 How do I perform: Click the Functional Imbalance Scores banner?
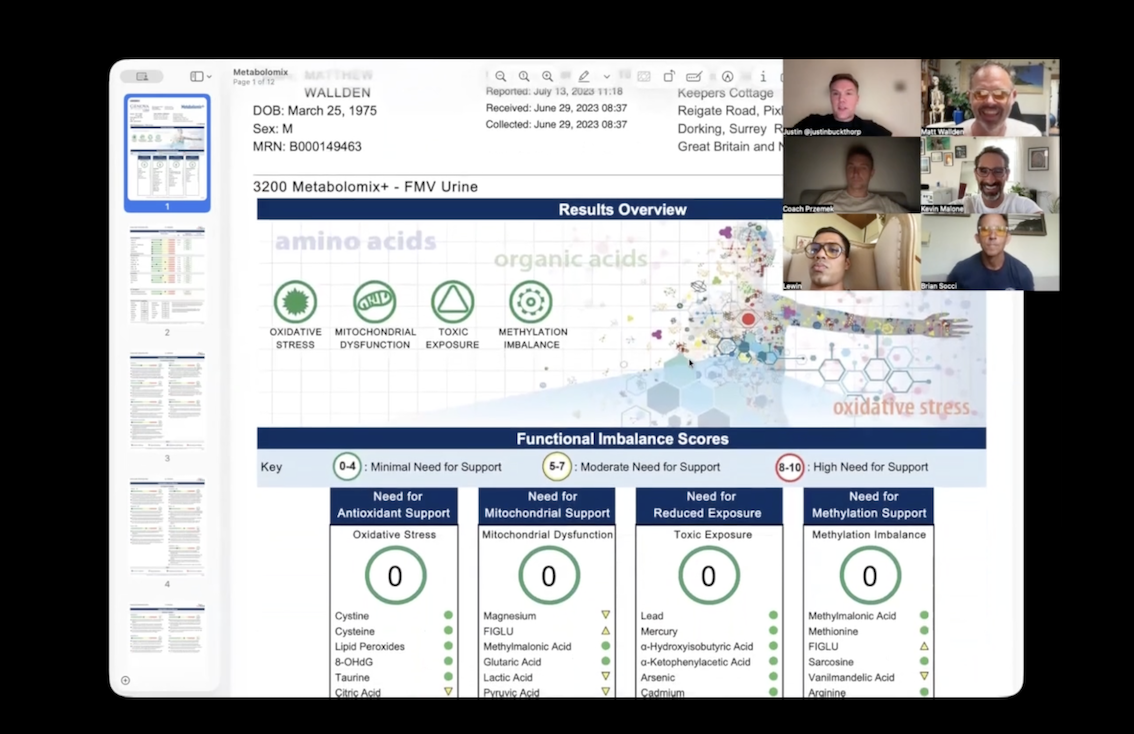pyautogui.click(x=621, y=439)
